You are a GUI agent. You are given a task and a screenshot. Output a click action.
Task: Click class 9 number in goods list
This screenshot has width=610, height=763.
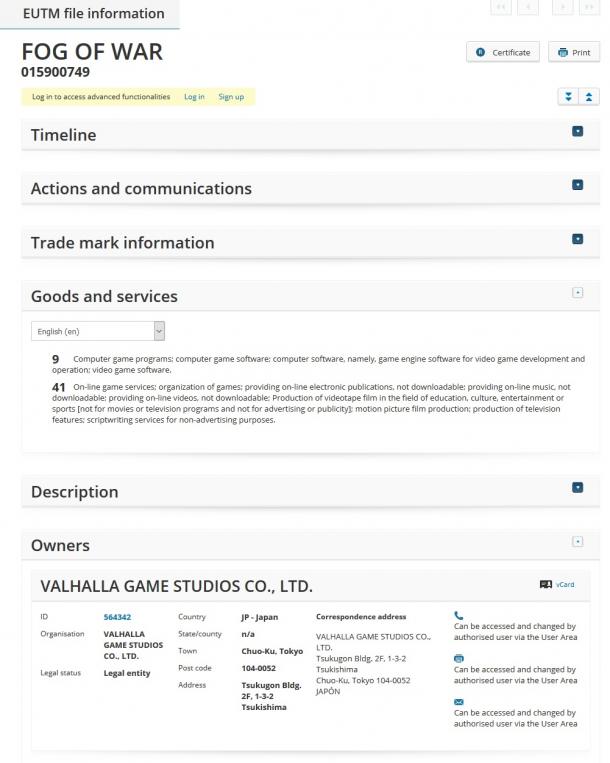pos(55,359)
